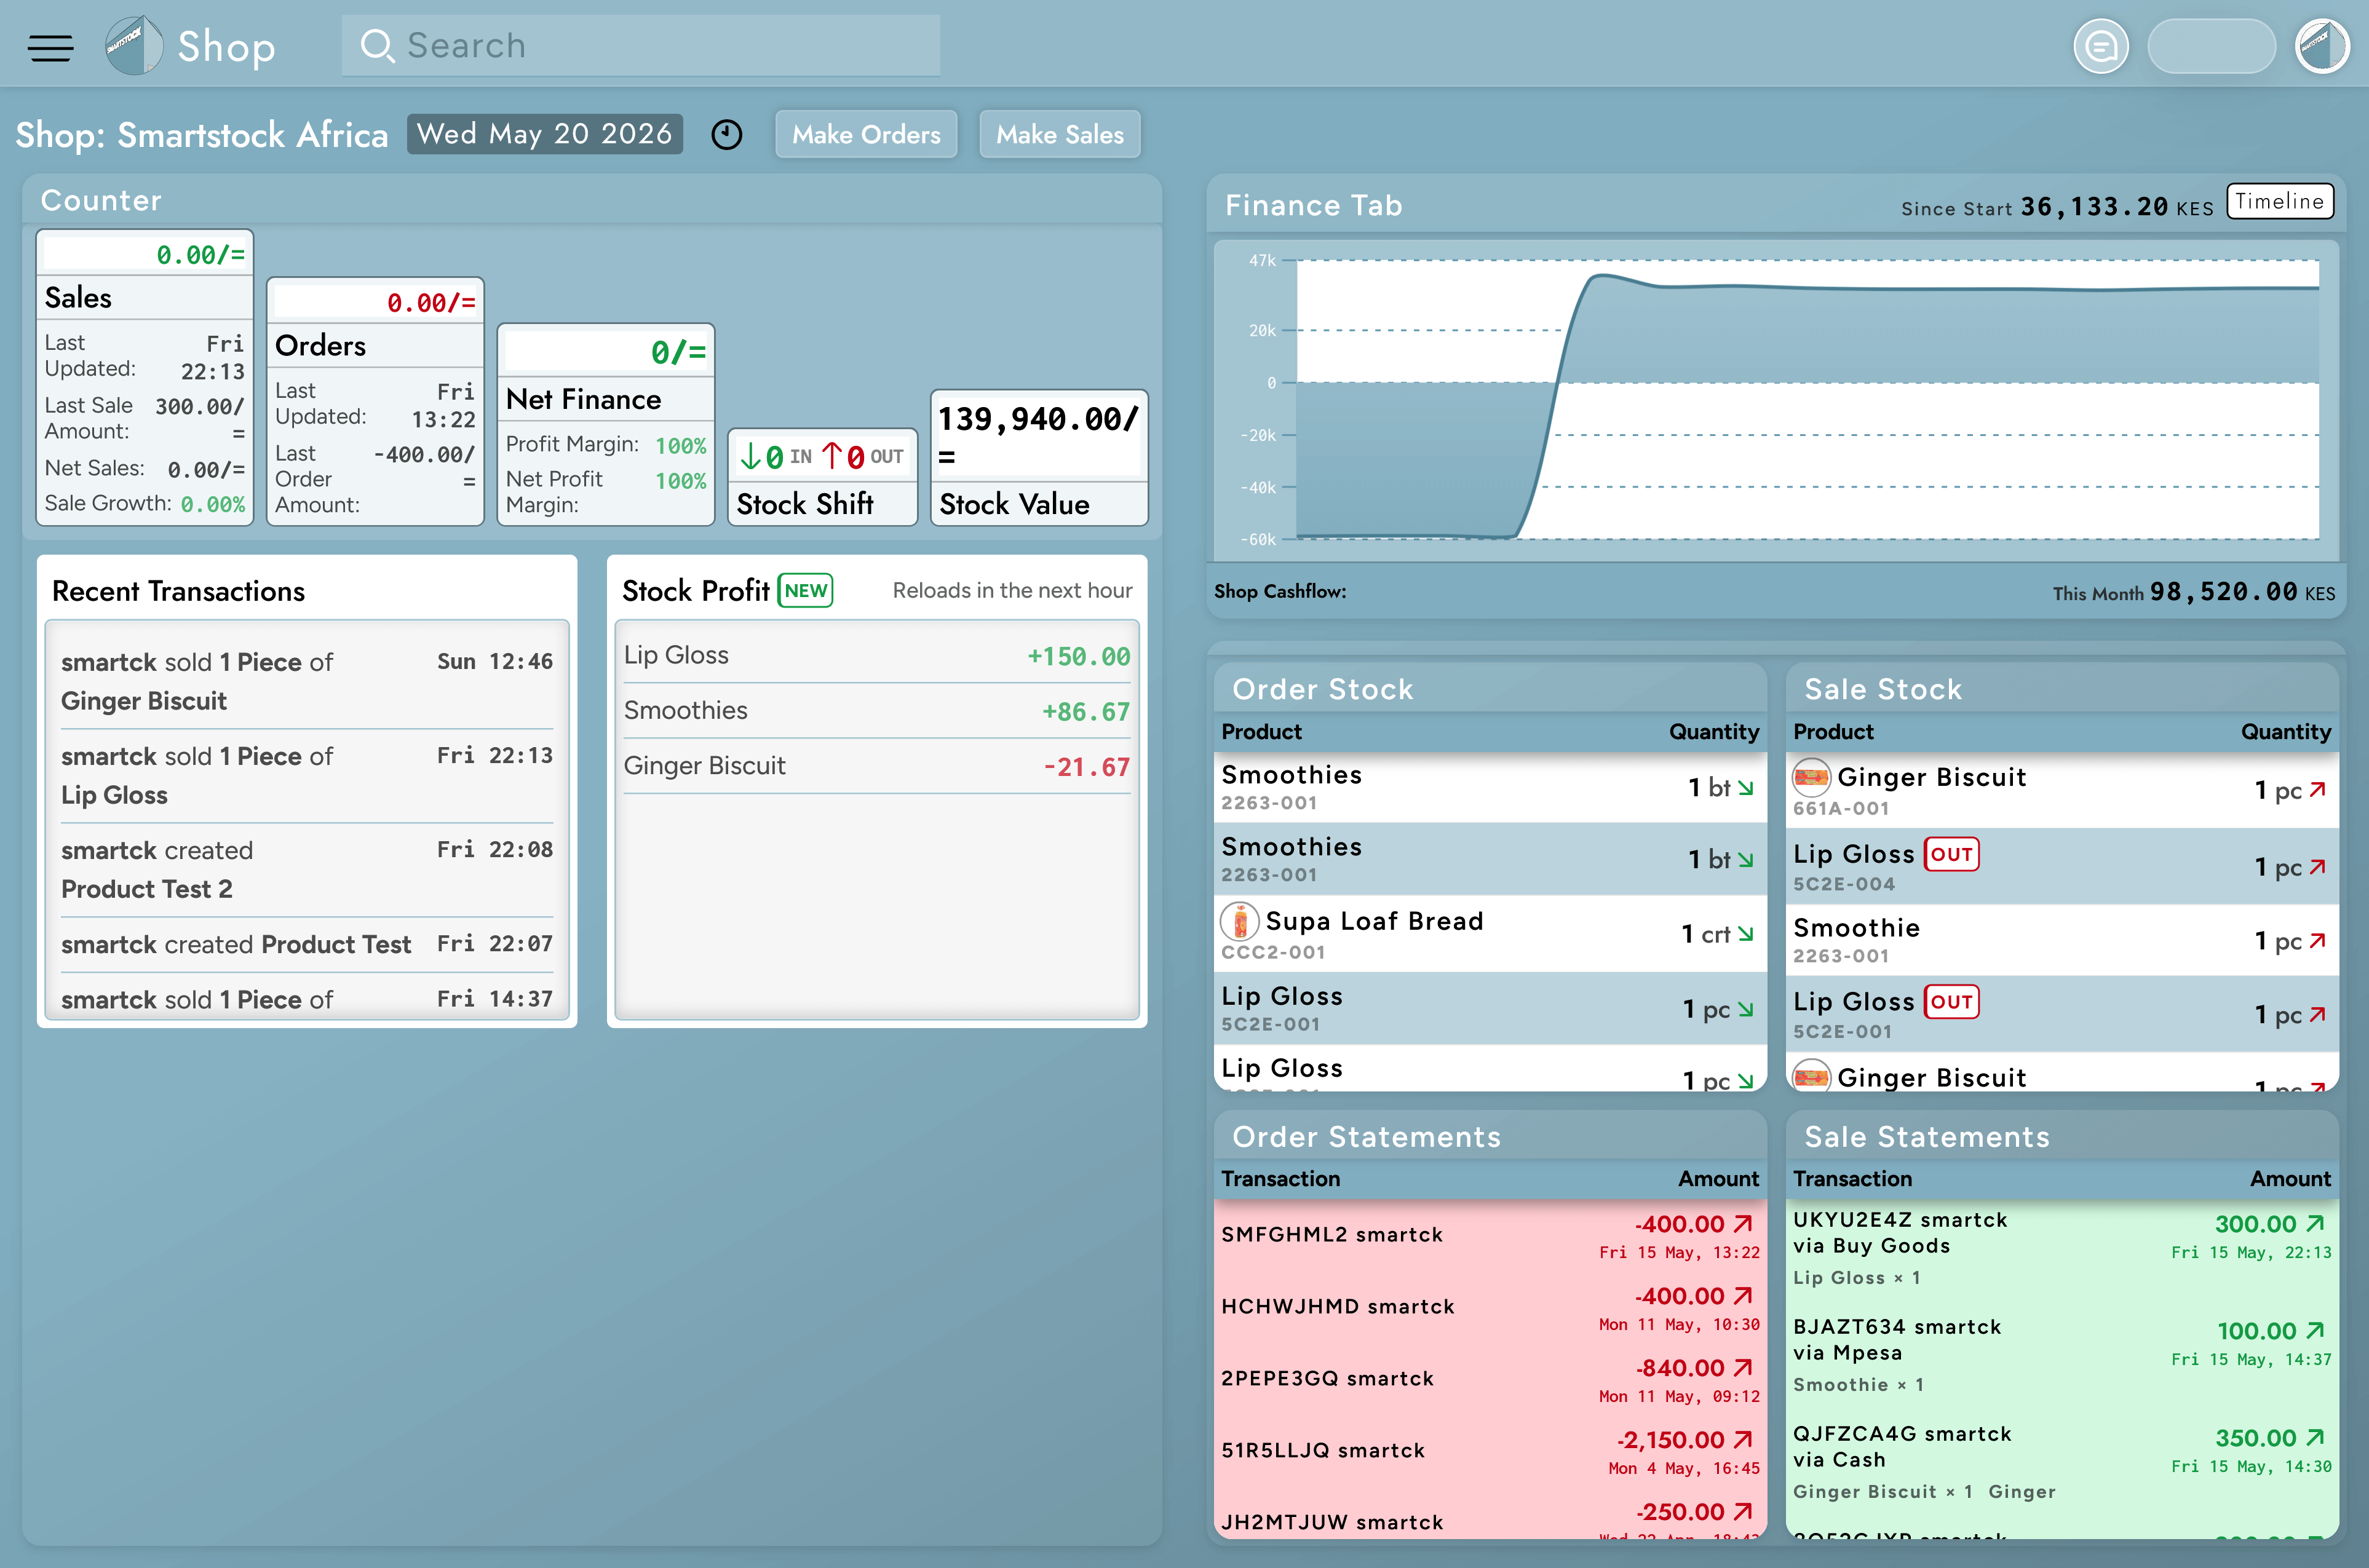Open order SMFGHML2 arrow icon
This screenshot has width=2369, height=1568.
[x=1743, y=1224]
